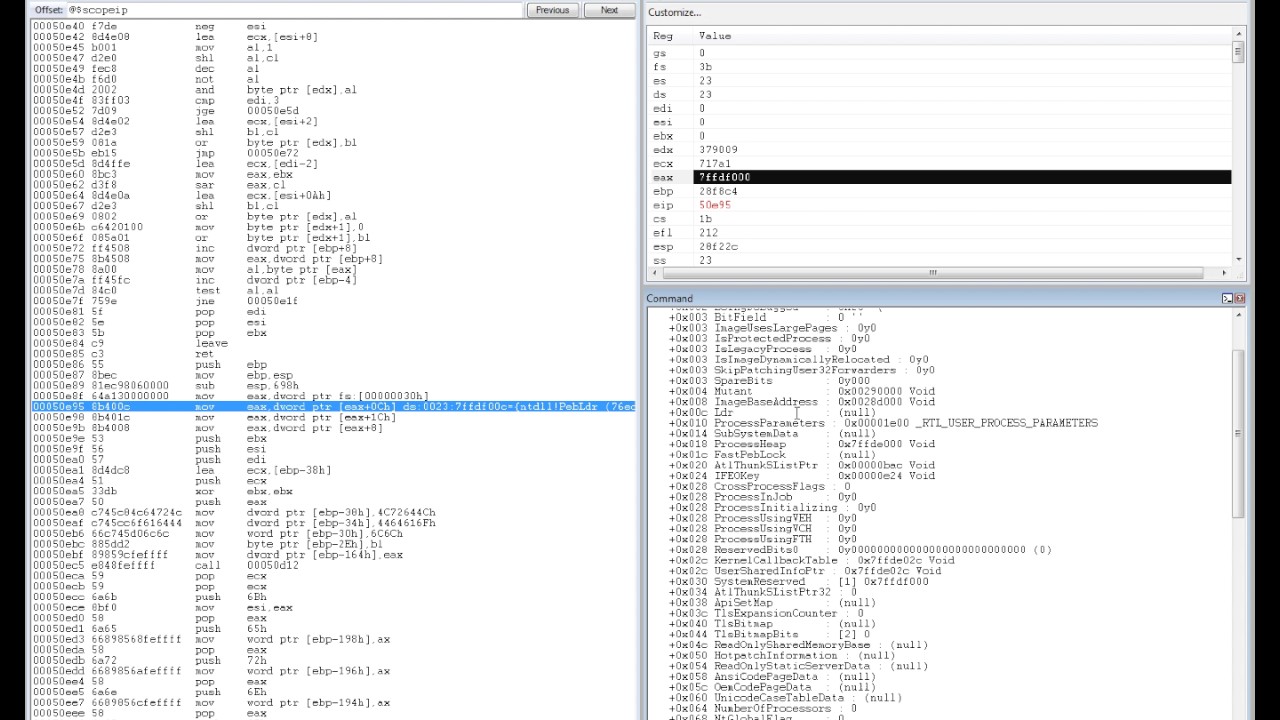Image resolution: width=1280 pixels, height=720 pixels.
Task: Select the +0x018 ProcessHeap line
Action: (x=802, y=444)
